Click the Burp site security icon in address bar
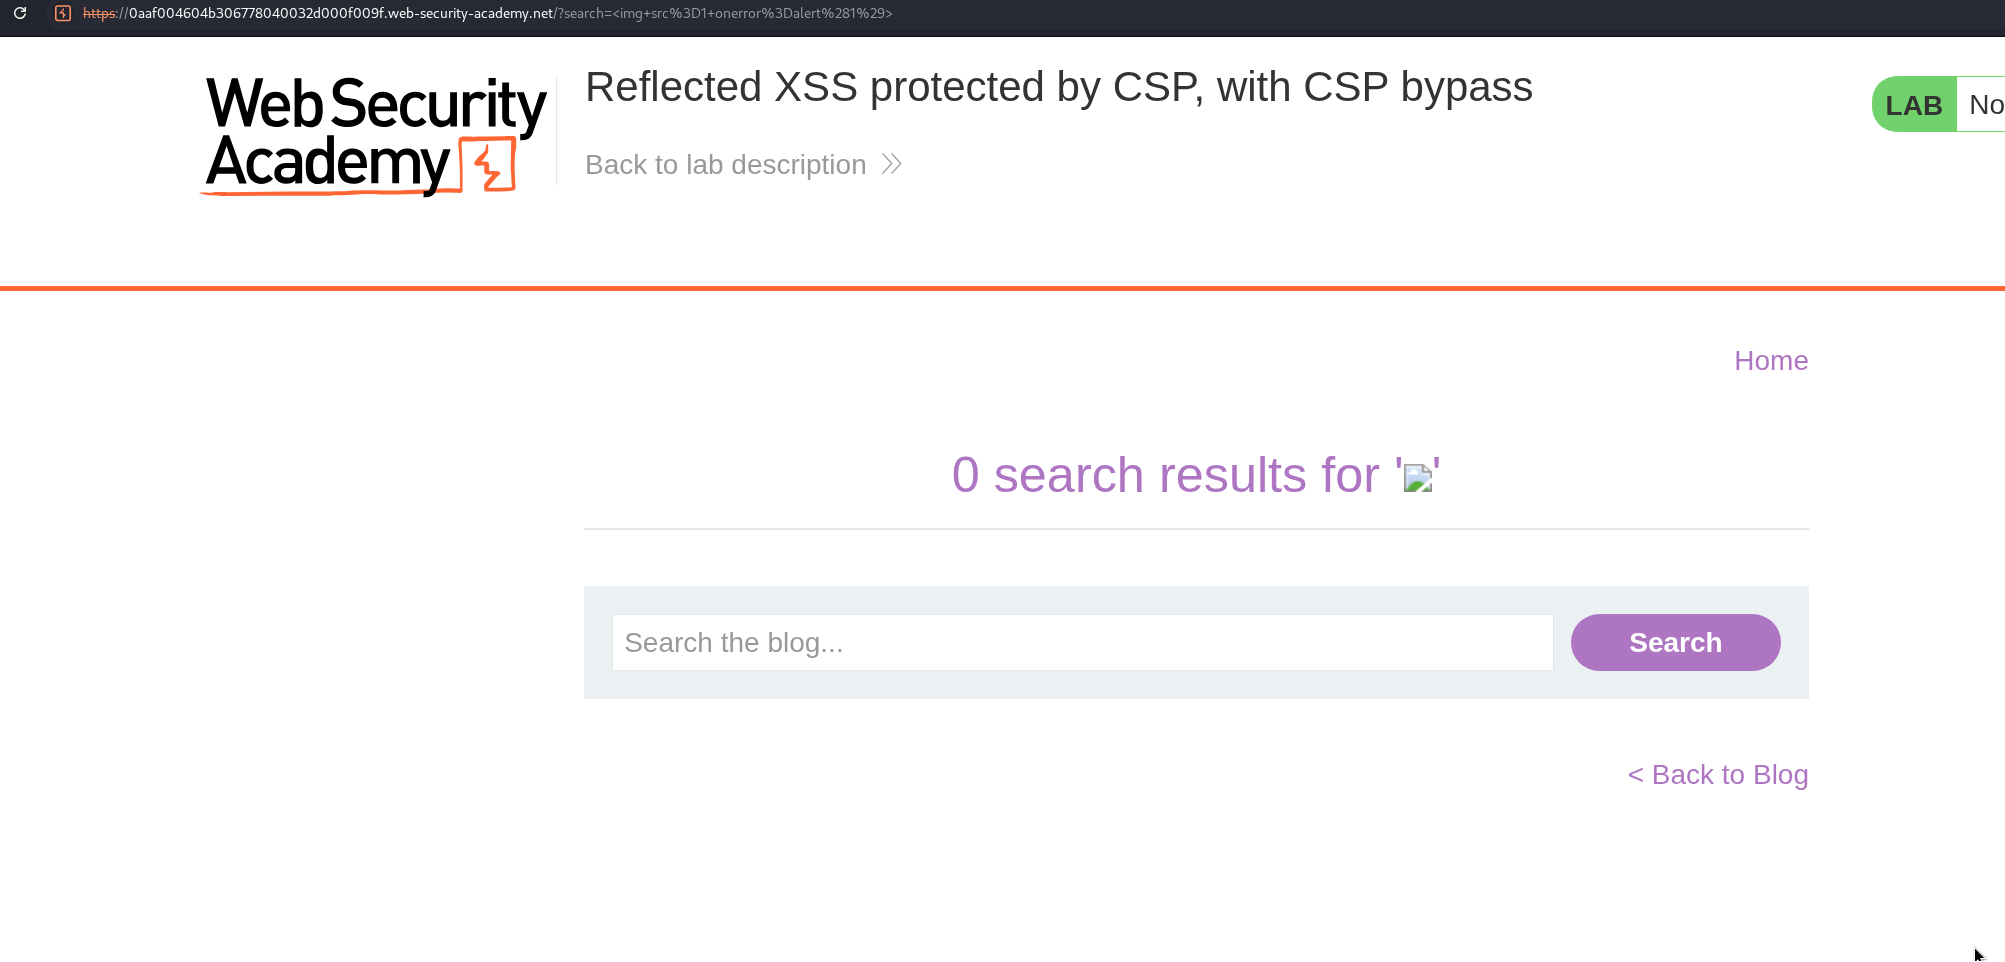The image size is (2005, 962). tap(63, 13)
